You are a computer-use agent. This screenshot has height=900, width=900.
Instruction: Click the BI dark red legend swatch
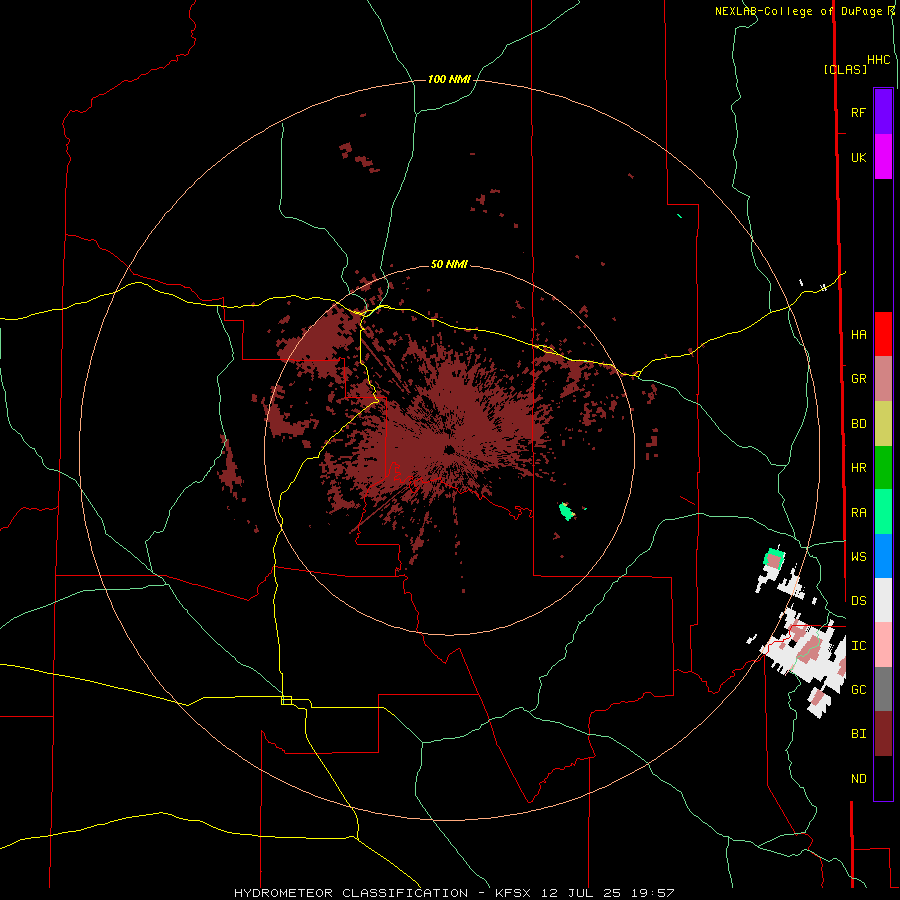(883, 734)
